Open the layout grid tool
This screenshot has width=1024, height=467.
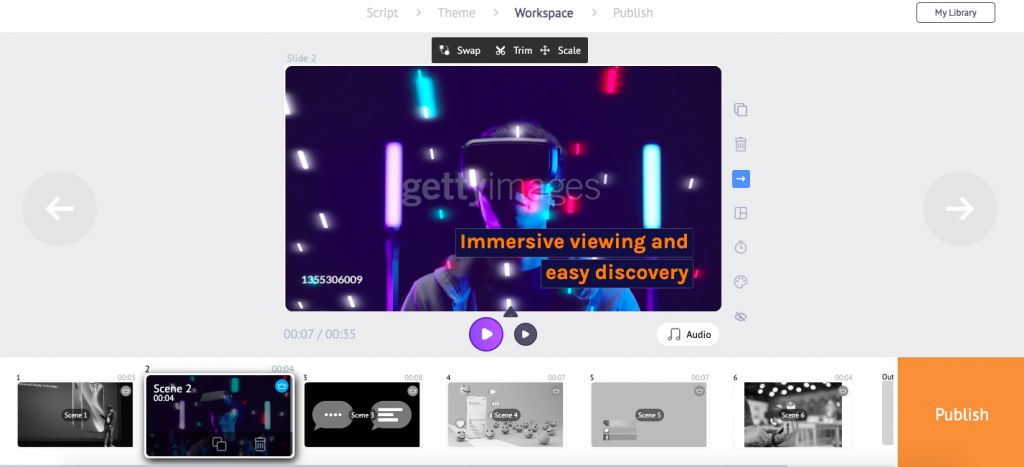pos(741,213)
